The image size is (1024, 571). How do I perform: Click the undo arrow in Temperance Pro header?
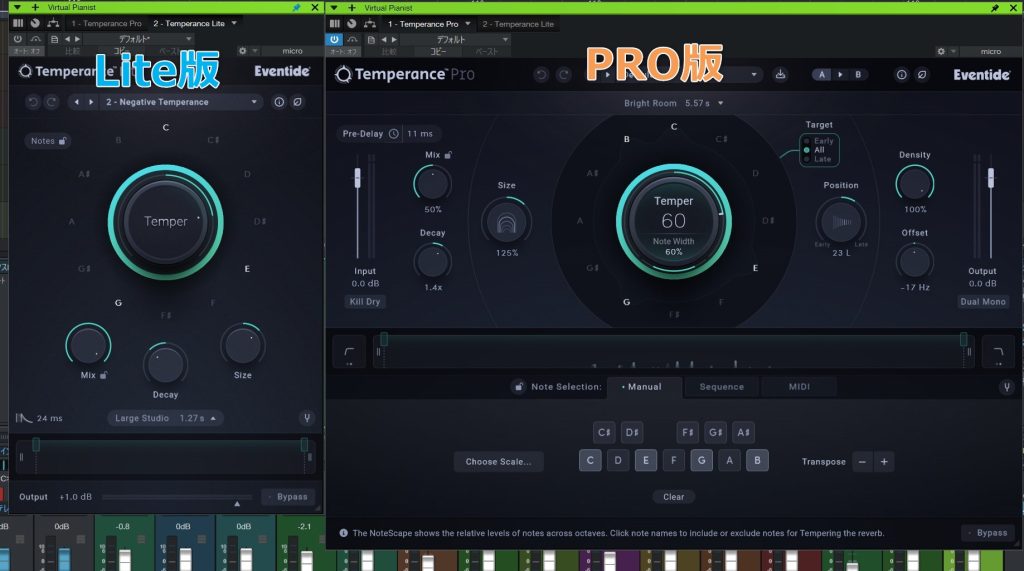pos(541,74)
